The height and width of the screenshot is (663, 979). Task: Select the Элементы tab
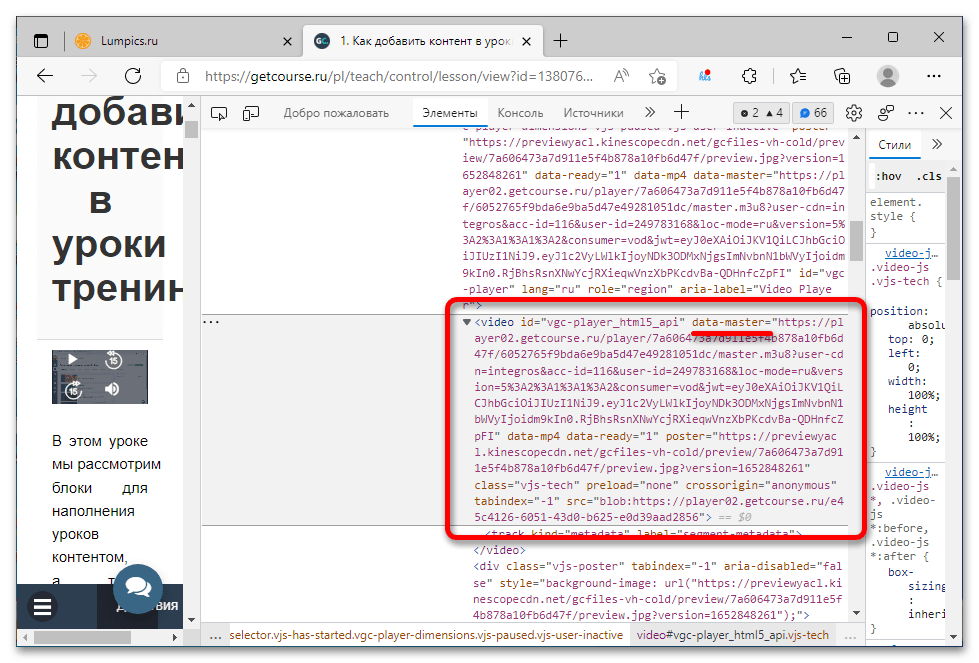click(450, 113)
